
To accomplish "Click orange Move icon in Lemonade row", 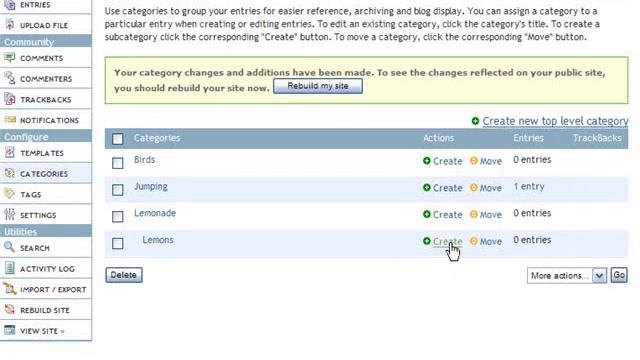I will [x=474, y=214].
